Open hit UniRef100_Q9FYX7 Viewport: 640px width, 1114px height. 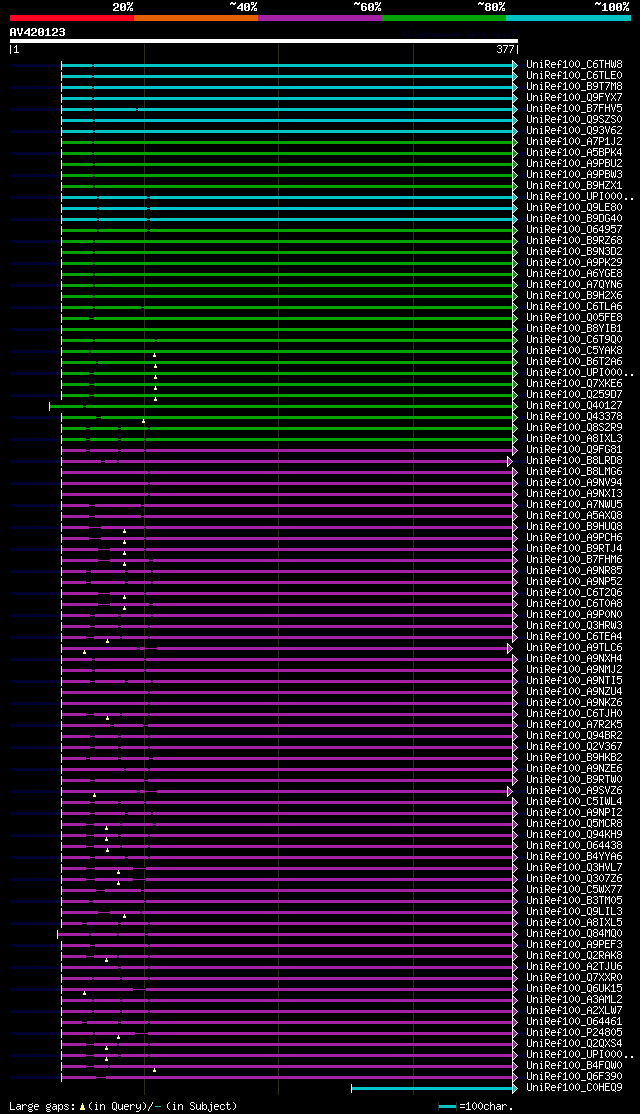pyautogui.click(x=575, y=97)
